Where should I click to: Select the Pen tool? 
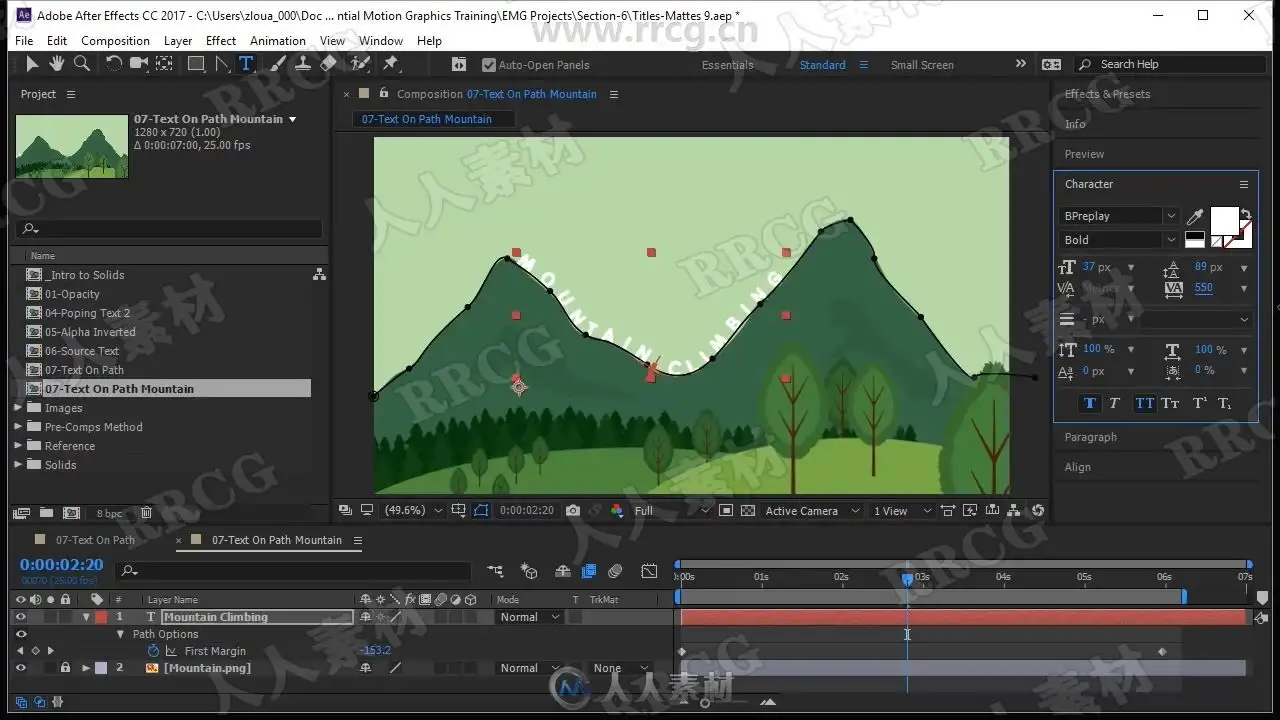[222, 64]
